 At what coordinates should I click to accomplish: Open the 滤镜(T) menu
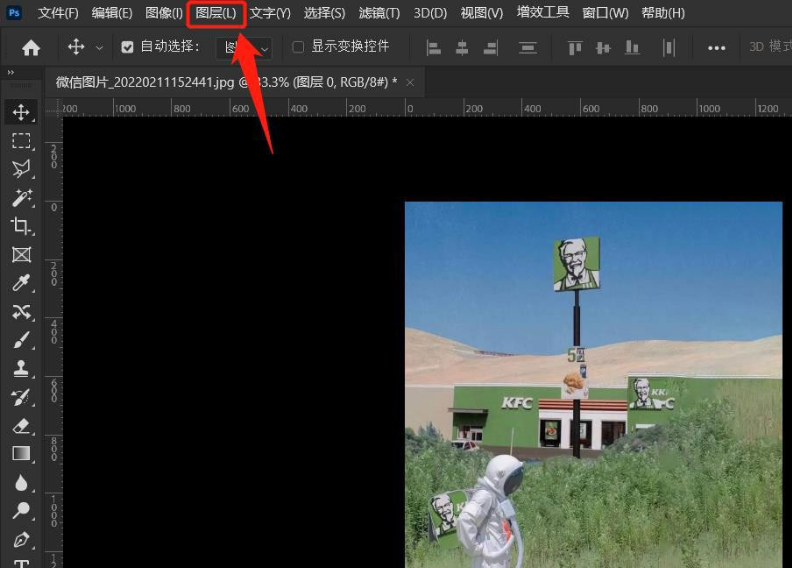[x=379, y=13]
